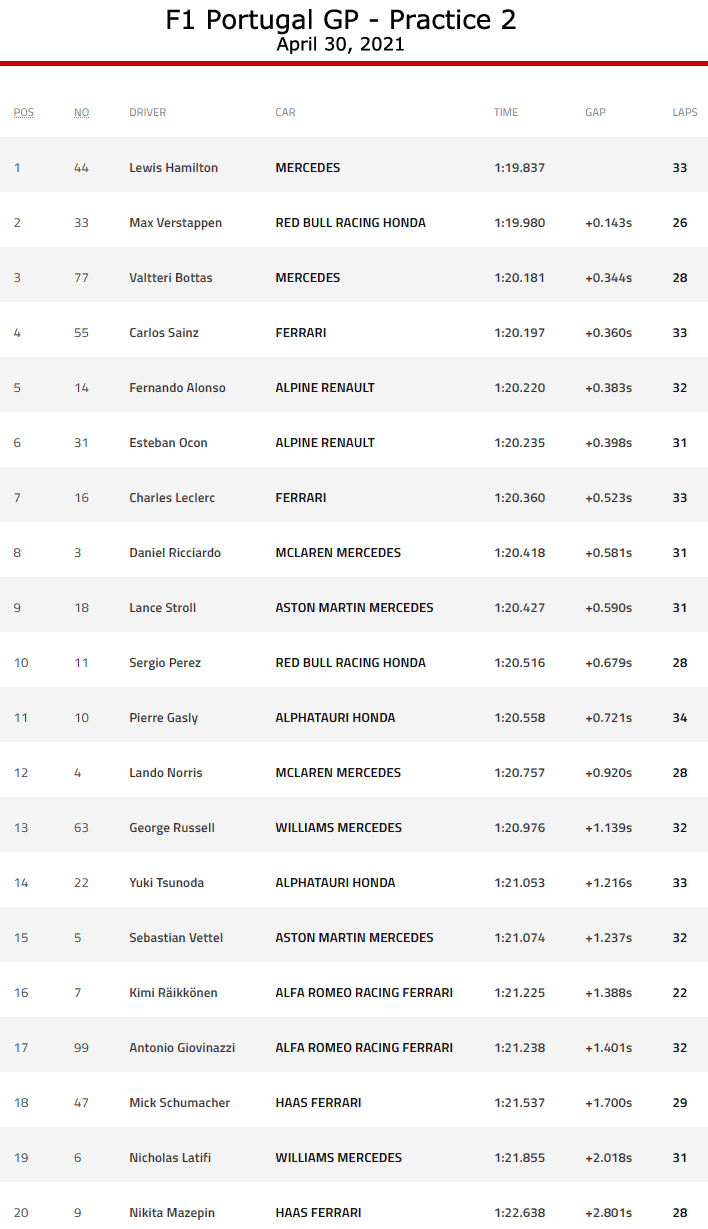708x1229 pixels.
Task: Click the CAR column header
Action: click(x=285, y=113)
